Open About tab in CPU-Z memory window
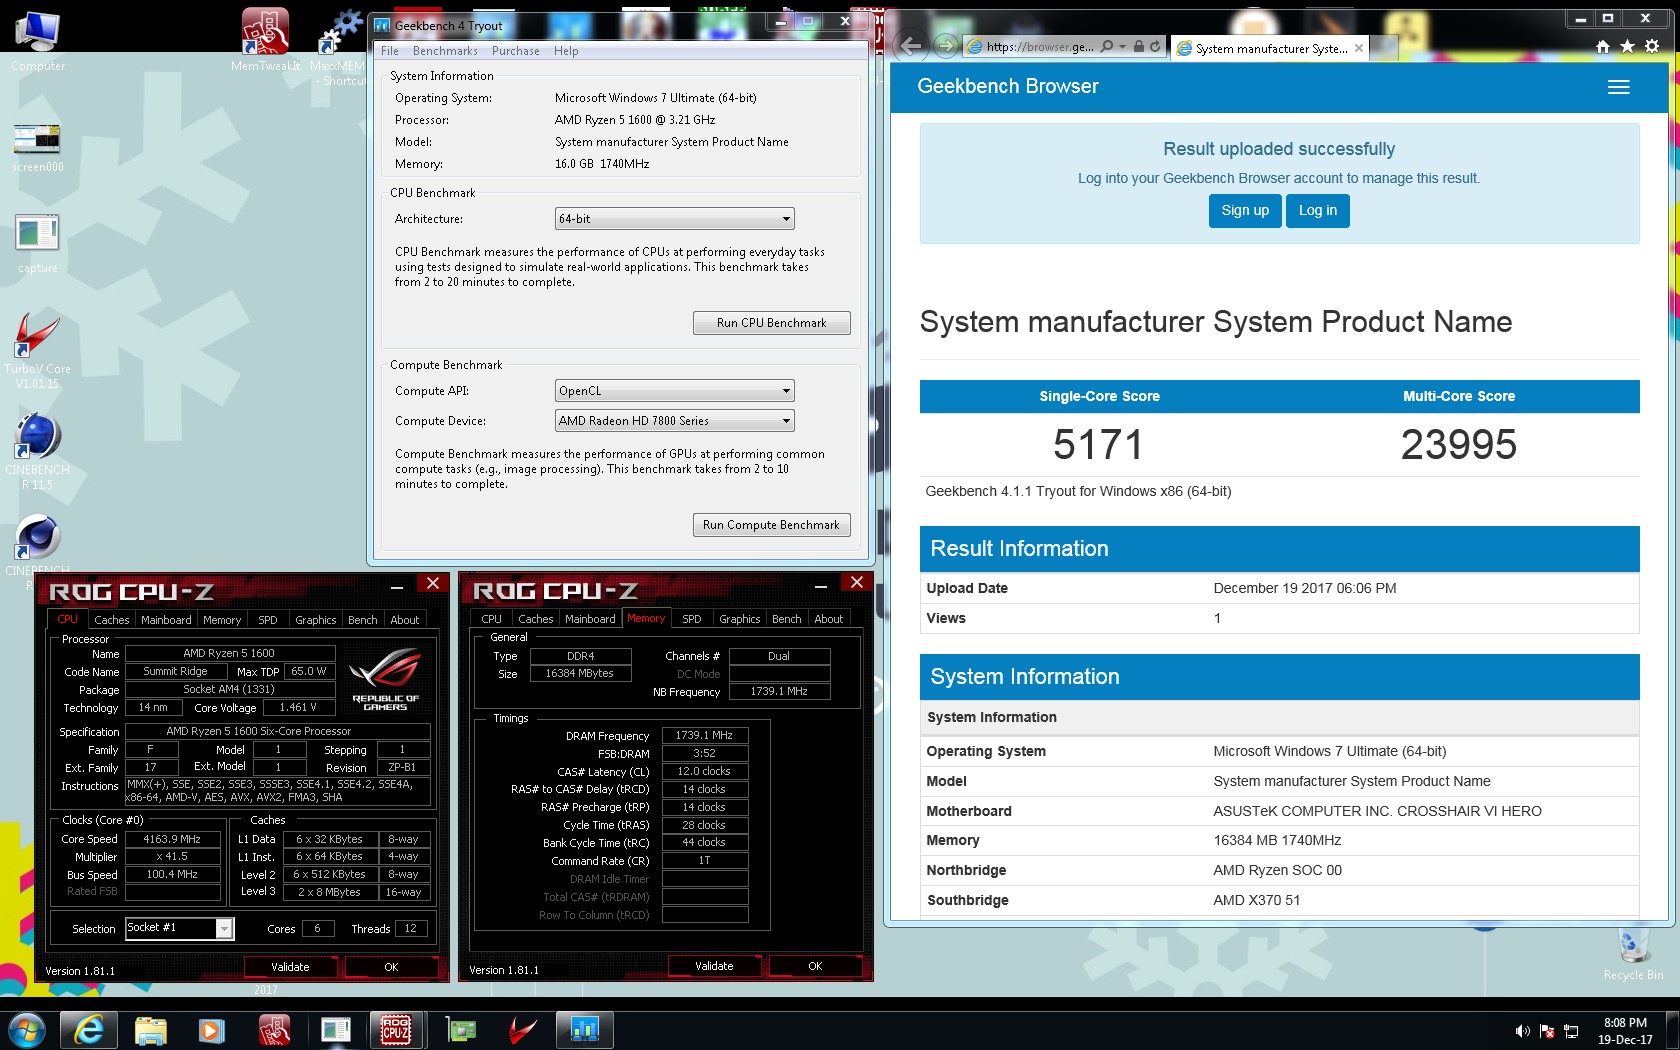Screen dimensions: 1680x1050 [x=828, y=619]
